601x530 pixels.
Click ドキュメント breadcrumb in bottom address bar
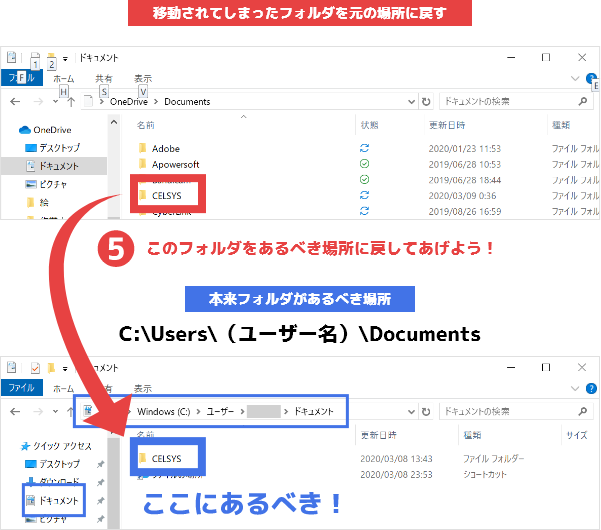[x=314, y=412]
